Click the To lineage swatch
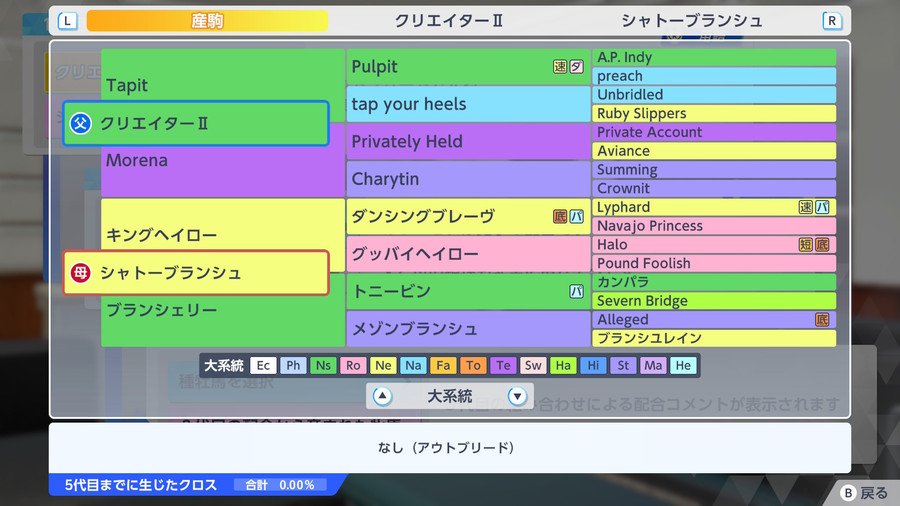 [473, 365]
